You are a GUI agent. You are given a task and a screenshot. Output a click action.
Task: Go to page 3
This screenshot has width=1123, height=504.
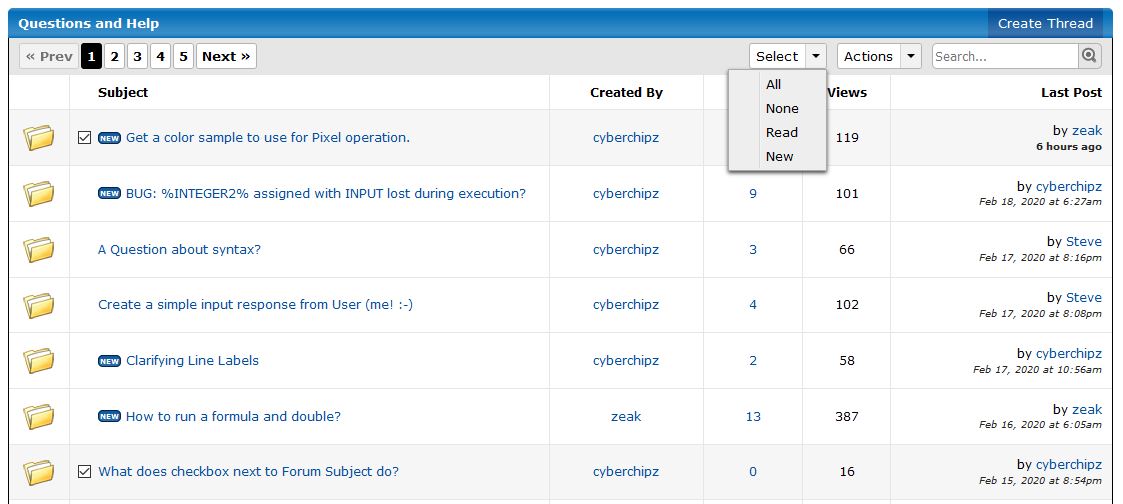(137, 57)
